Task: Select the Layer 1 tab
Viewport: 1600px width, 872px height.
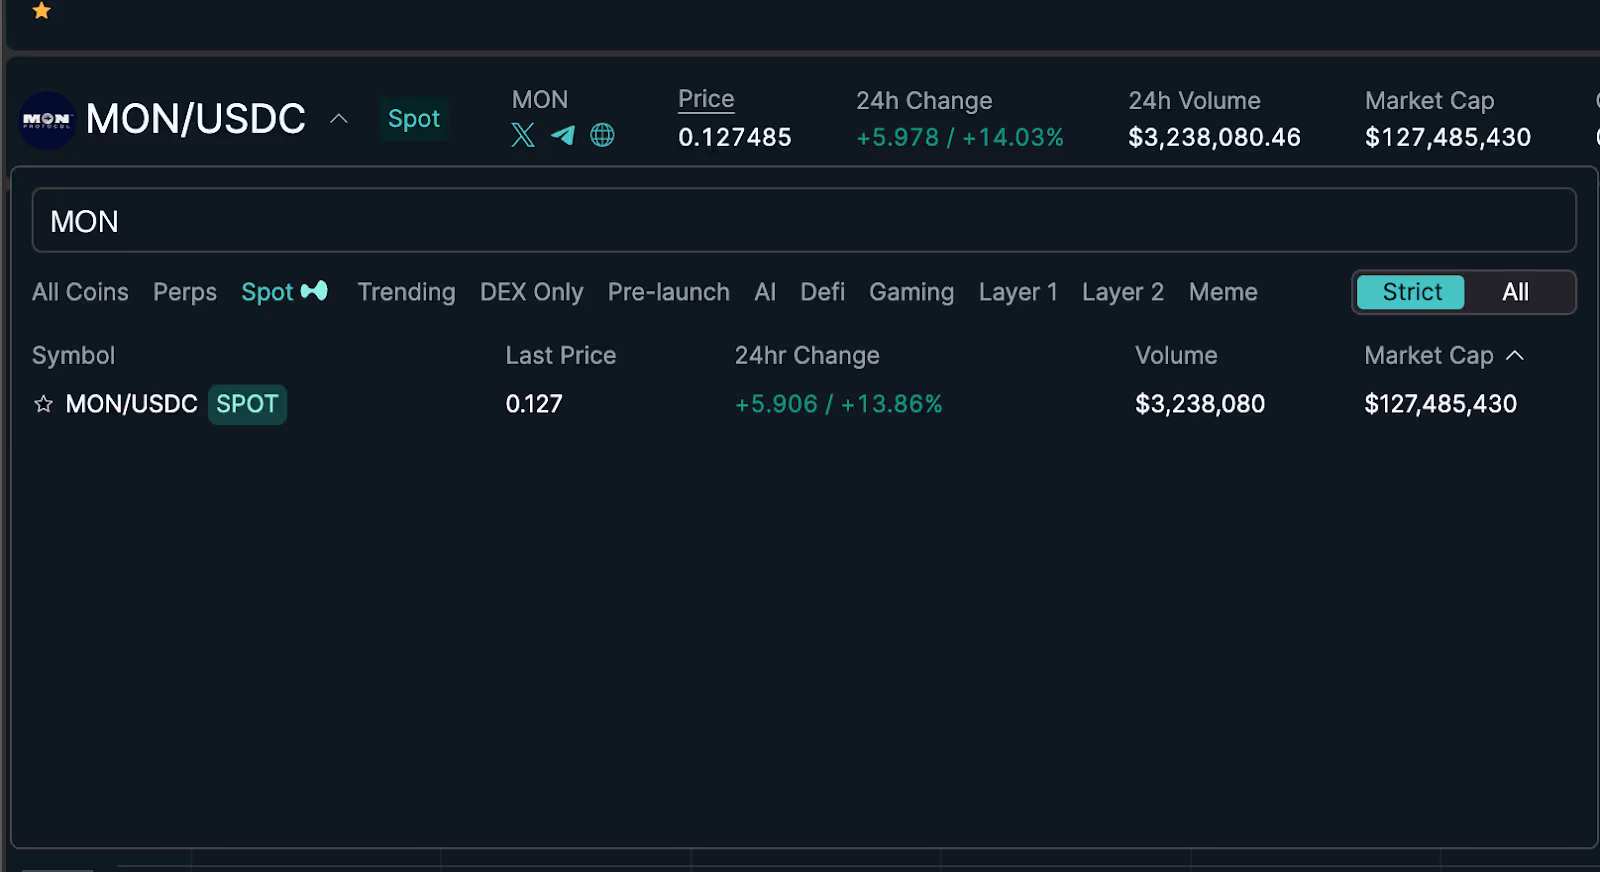Action: pyautogui.click(x=1018, y=292)
